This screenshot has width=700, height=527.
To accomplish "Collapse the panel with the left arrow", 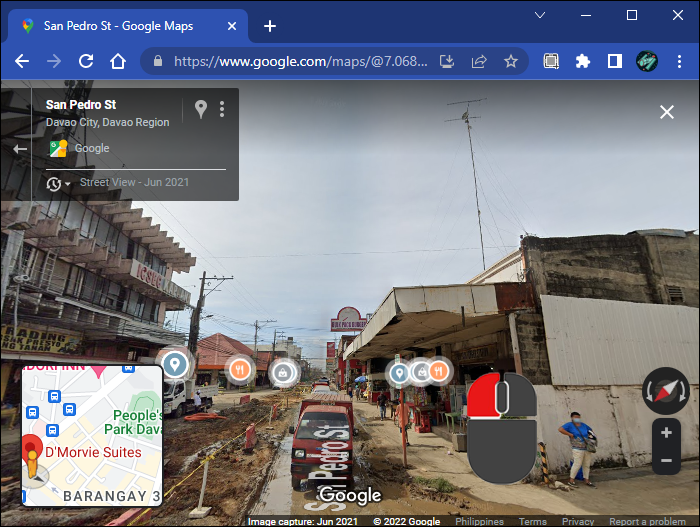I will [x=20, y=149].
